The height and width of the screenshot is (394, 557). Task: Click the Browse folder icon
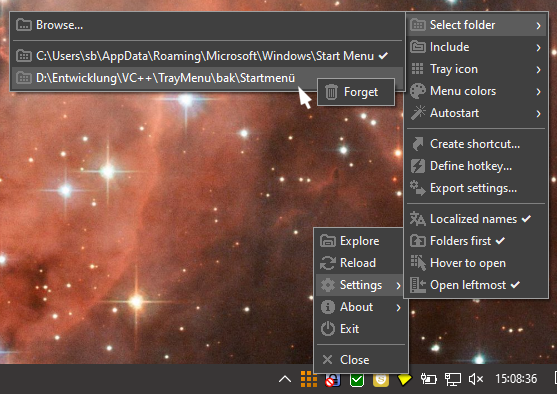point(24,25)
